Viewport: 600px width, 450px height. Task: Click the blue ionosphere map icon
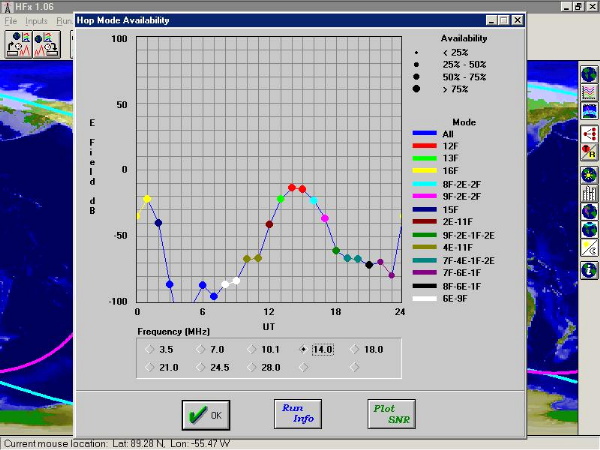[x=589, y=111]
